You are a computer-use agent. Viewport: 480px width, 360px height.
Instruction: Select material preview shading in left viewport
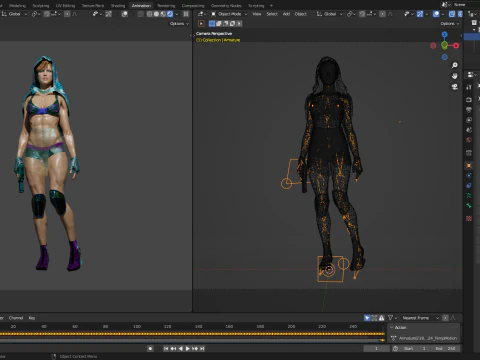coord(163,14)
